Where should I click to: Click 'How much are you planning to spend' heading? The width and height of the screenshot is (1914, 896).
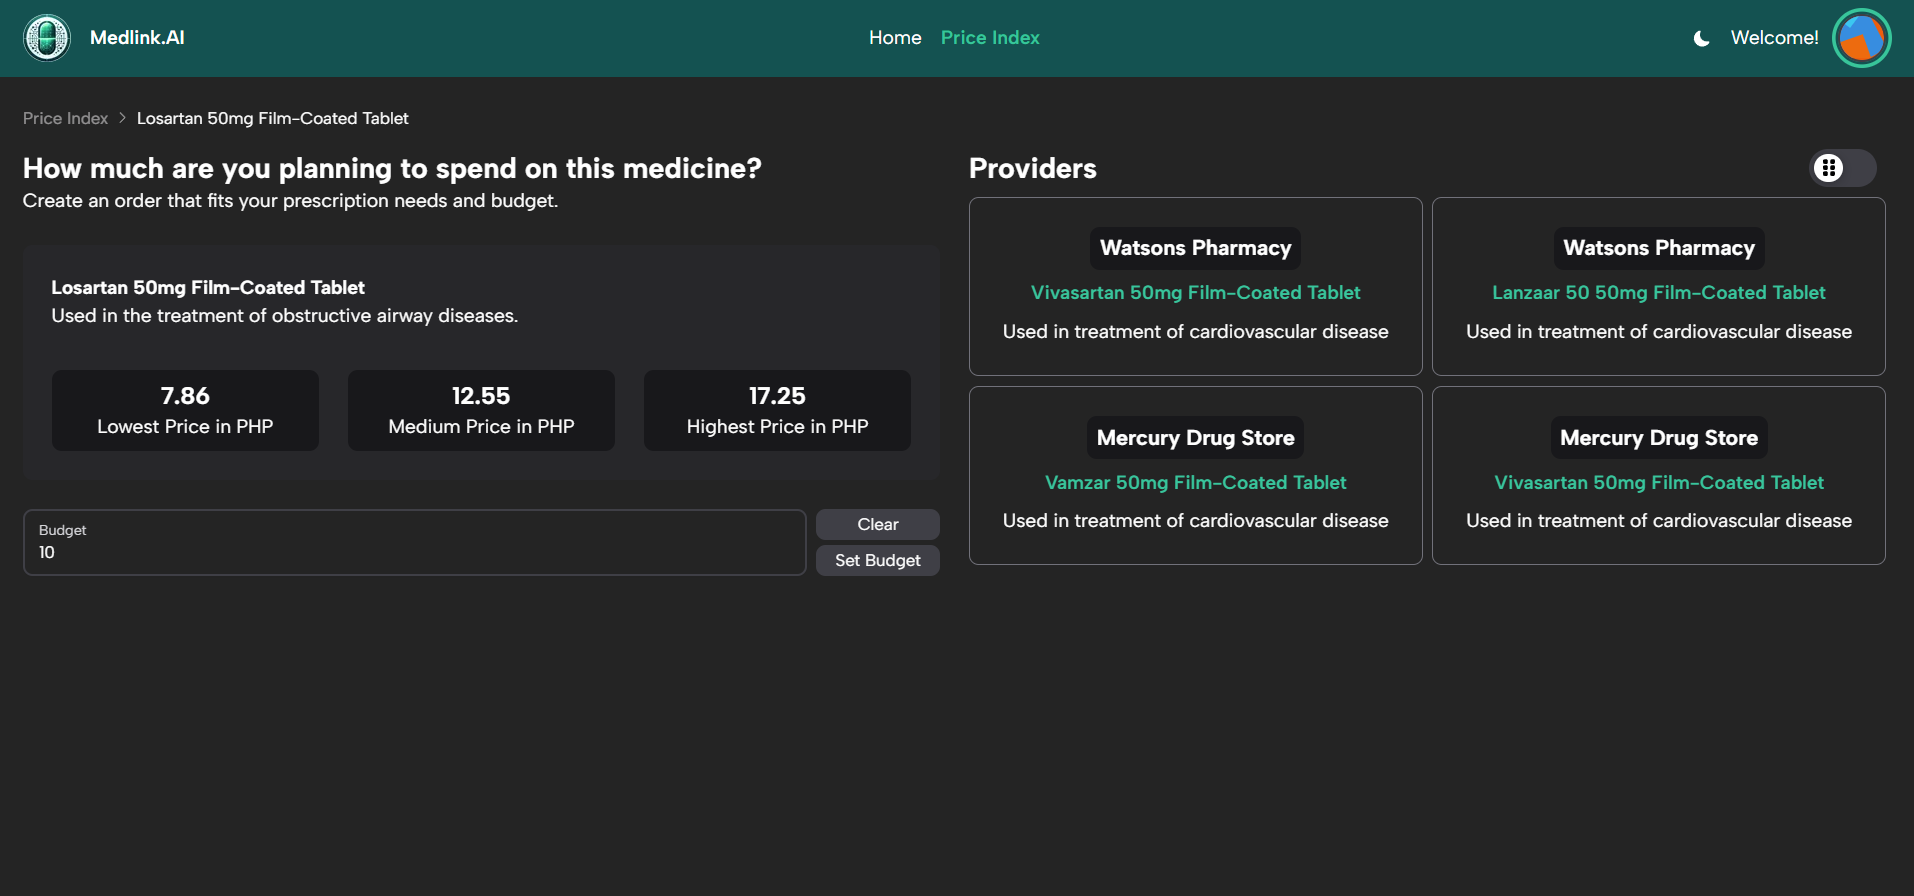point(392,168)
